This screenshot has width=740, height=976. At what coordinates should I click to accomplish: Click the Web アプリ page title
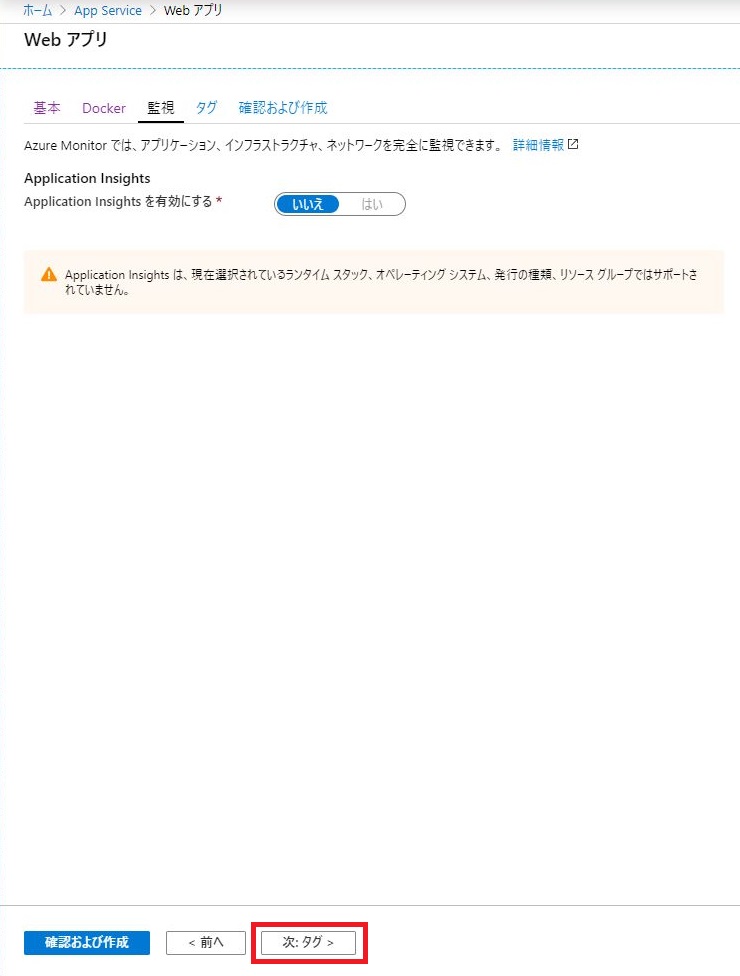[x=66, y=40]
